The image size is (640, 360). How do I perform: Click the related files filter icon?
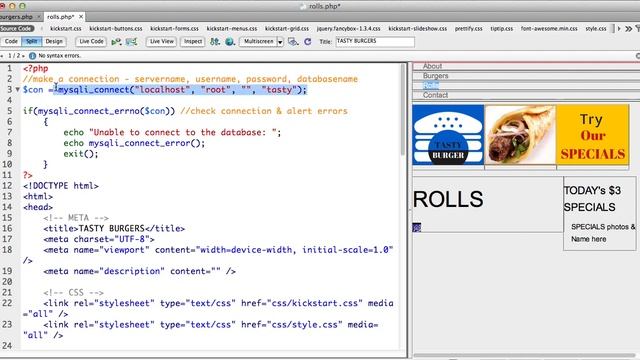[638, 29]
